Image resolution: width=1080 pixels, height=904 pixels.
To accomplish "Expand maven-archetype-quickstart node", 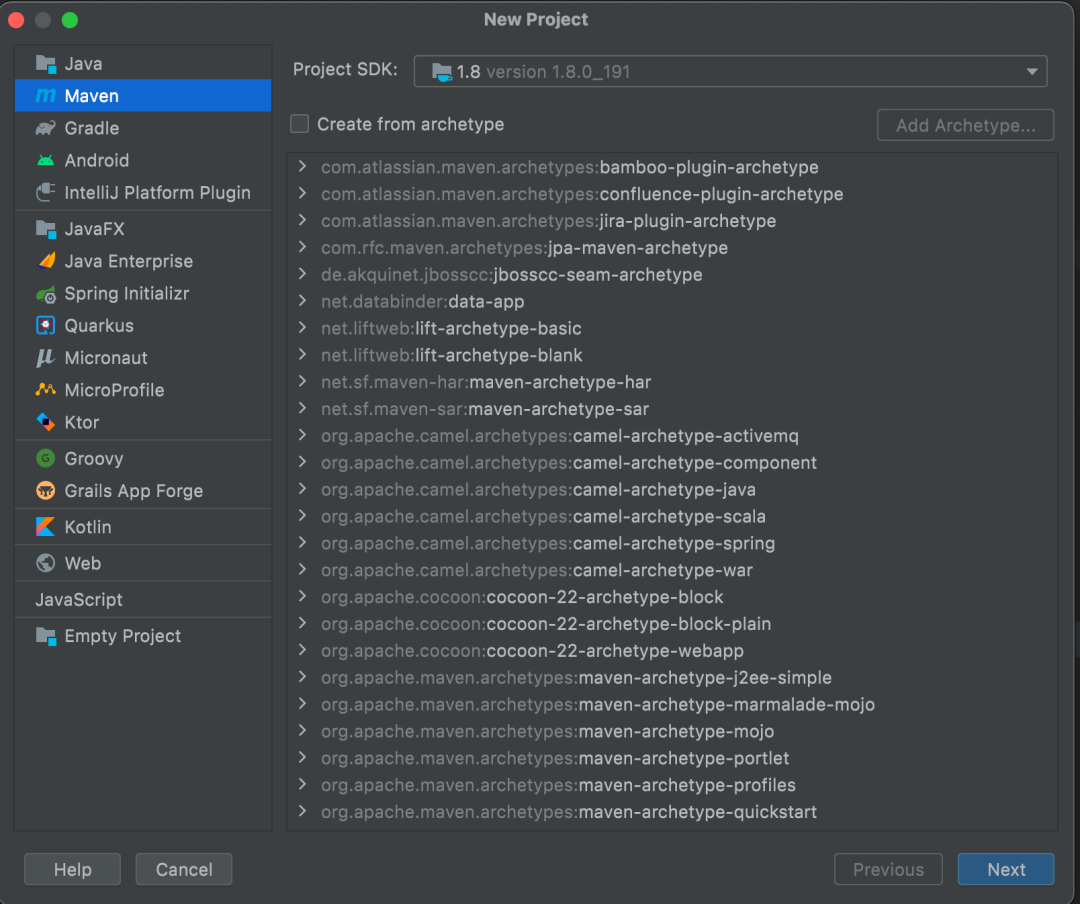I will [302, 812].
